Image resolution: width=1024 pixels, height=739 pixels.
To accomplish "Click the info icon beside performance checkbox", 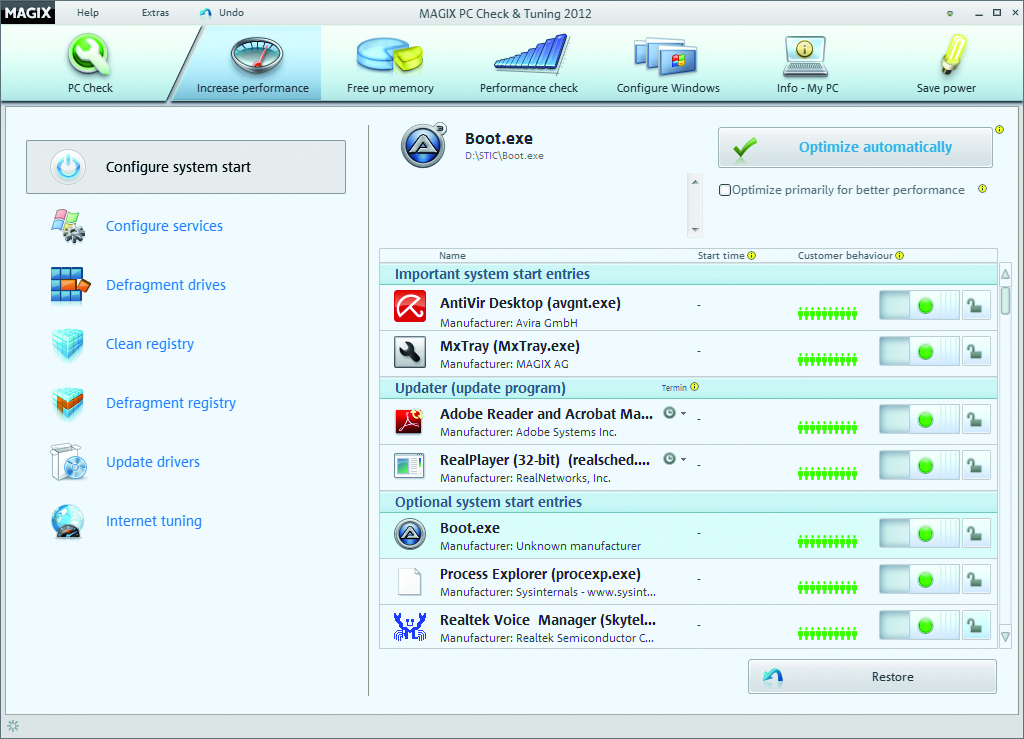I will coord(982,189).
